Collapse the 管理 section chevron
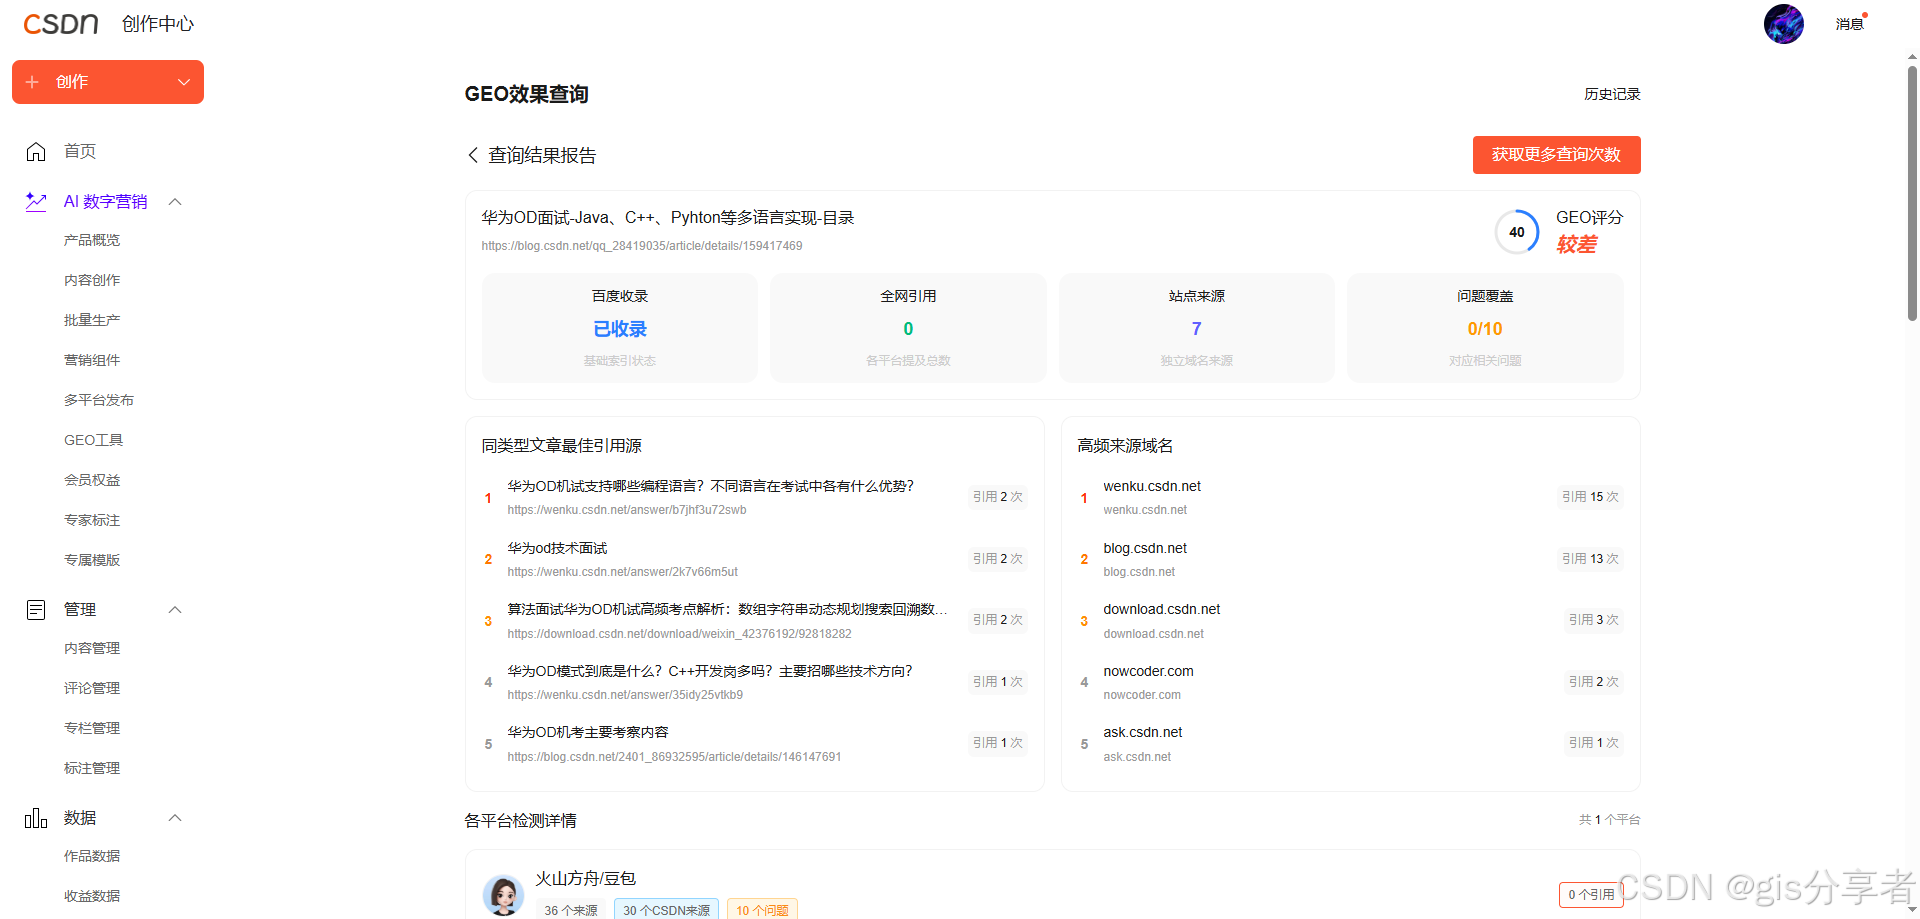Screen dimensions: 1920x919 pos(175,610)
